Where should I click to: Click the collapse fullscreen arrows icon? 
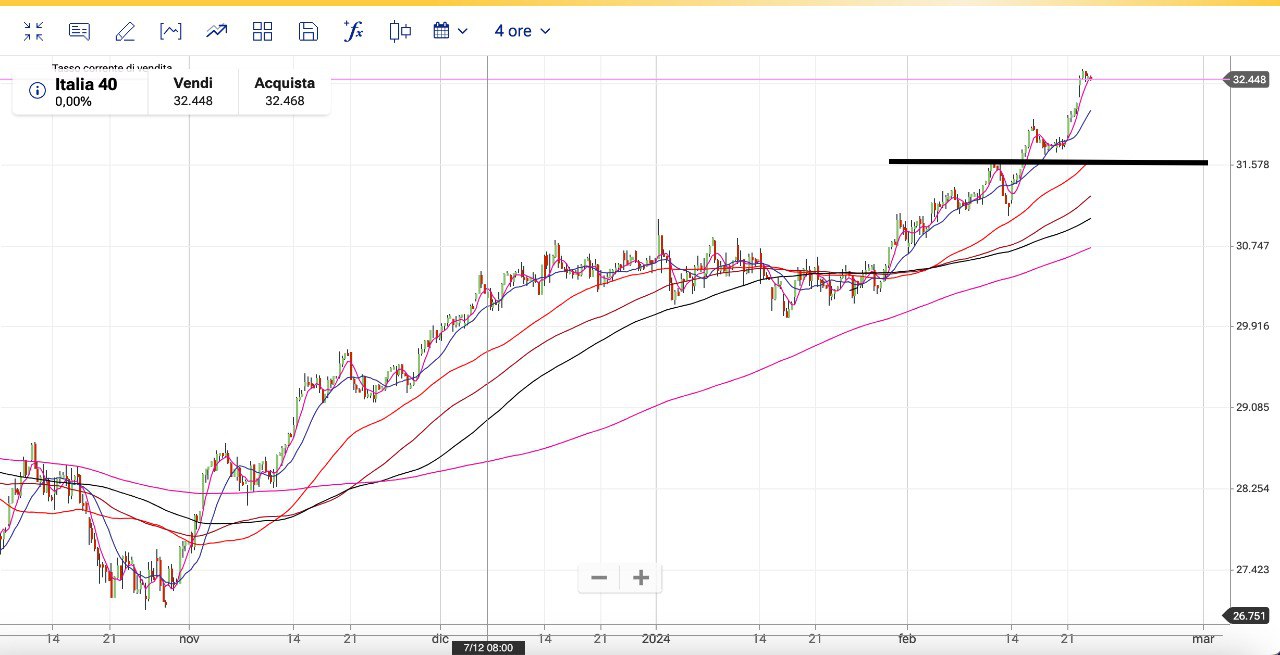(33, 32)
